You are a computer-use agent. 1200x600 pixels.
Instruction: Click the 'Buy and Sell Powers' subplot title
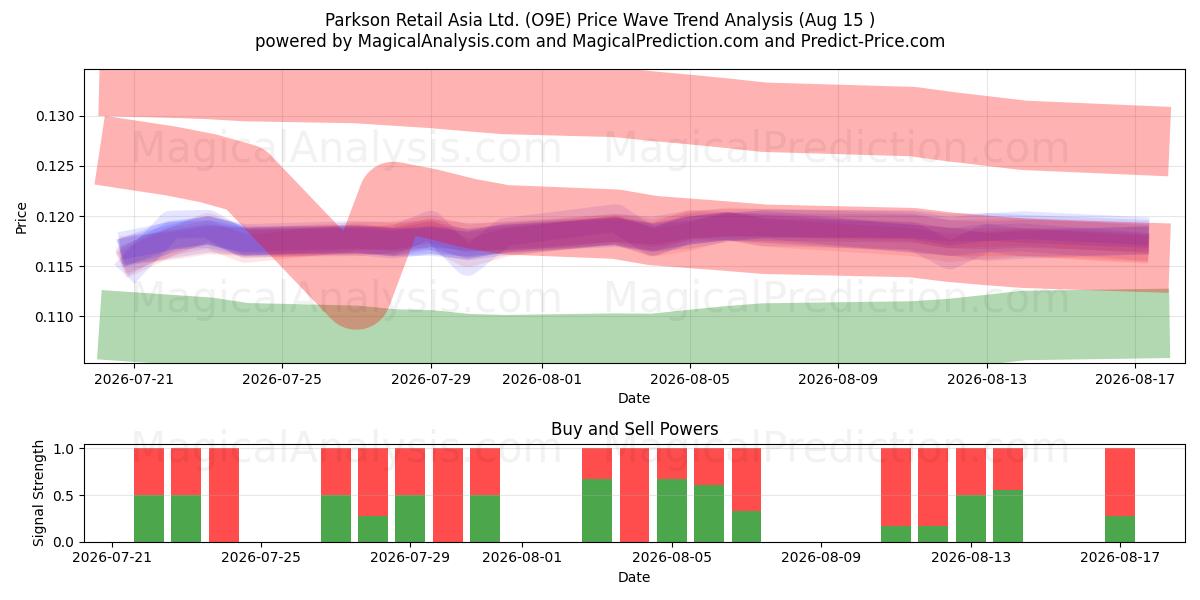(634, 429)
